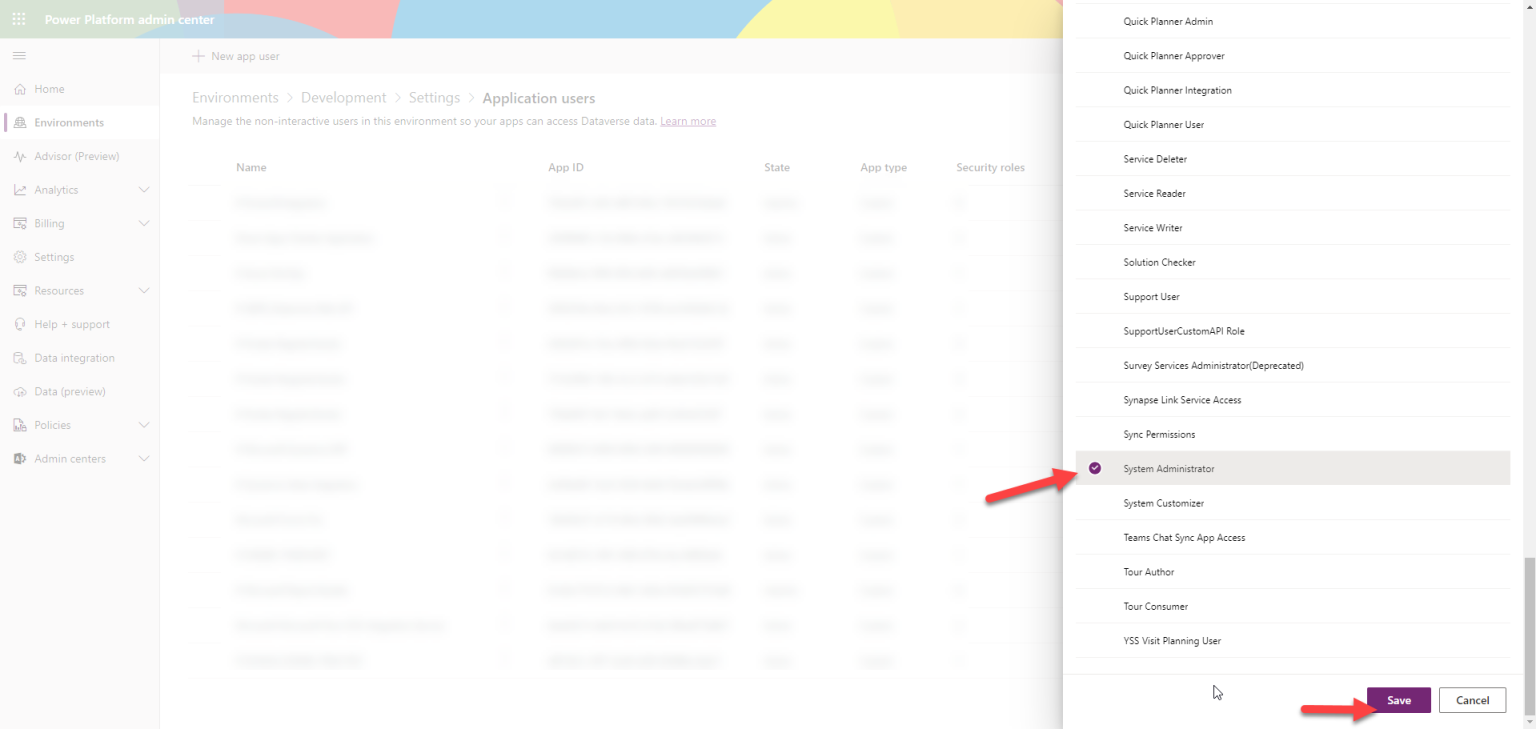Open Settings in the left navigation
This screenshot has height=729, width=1536.
(54, 257)
